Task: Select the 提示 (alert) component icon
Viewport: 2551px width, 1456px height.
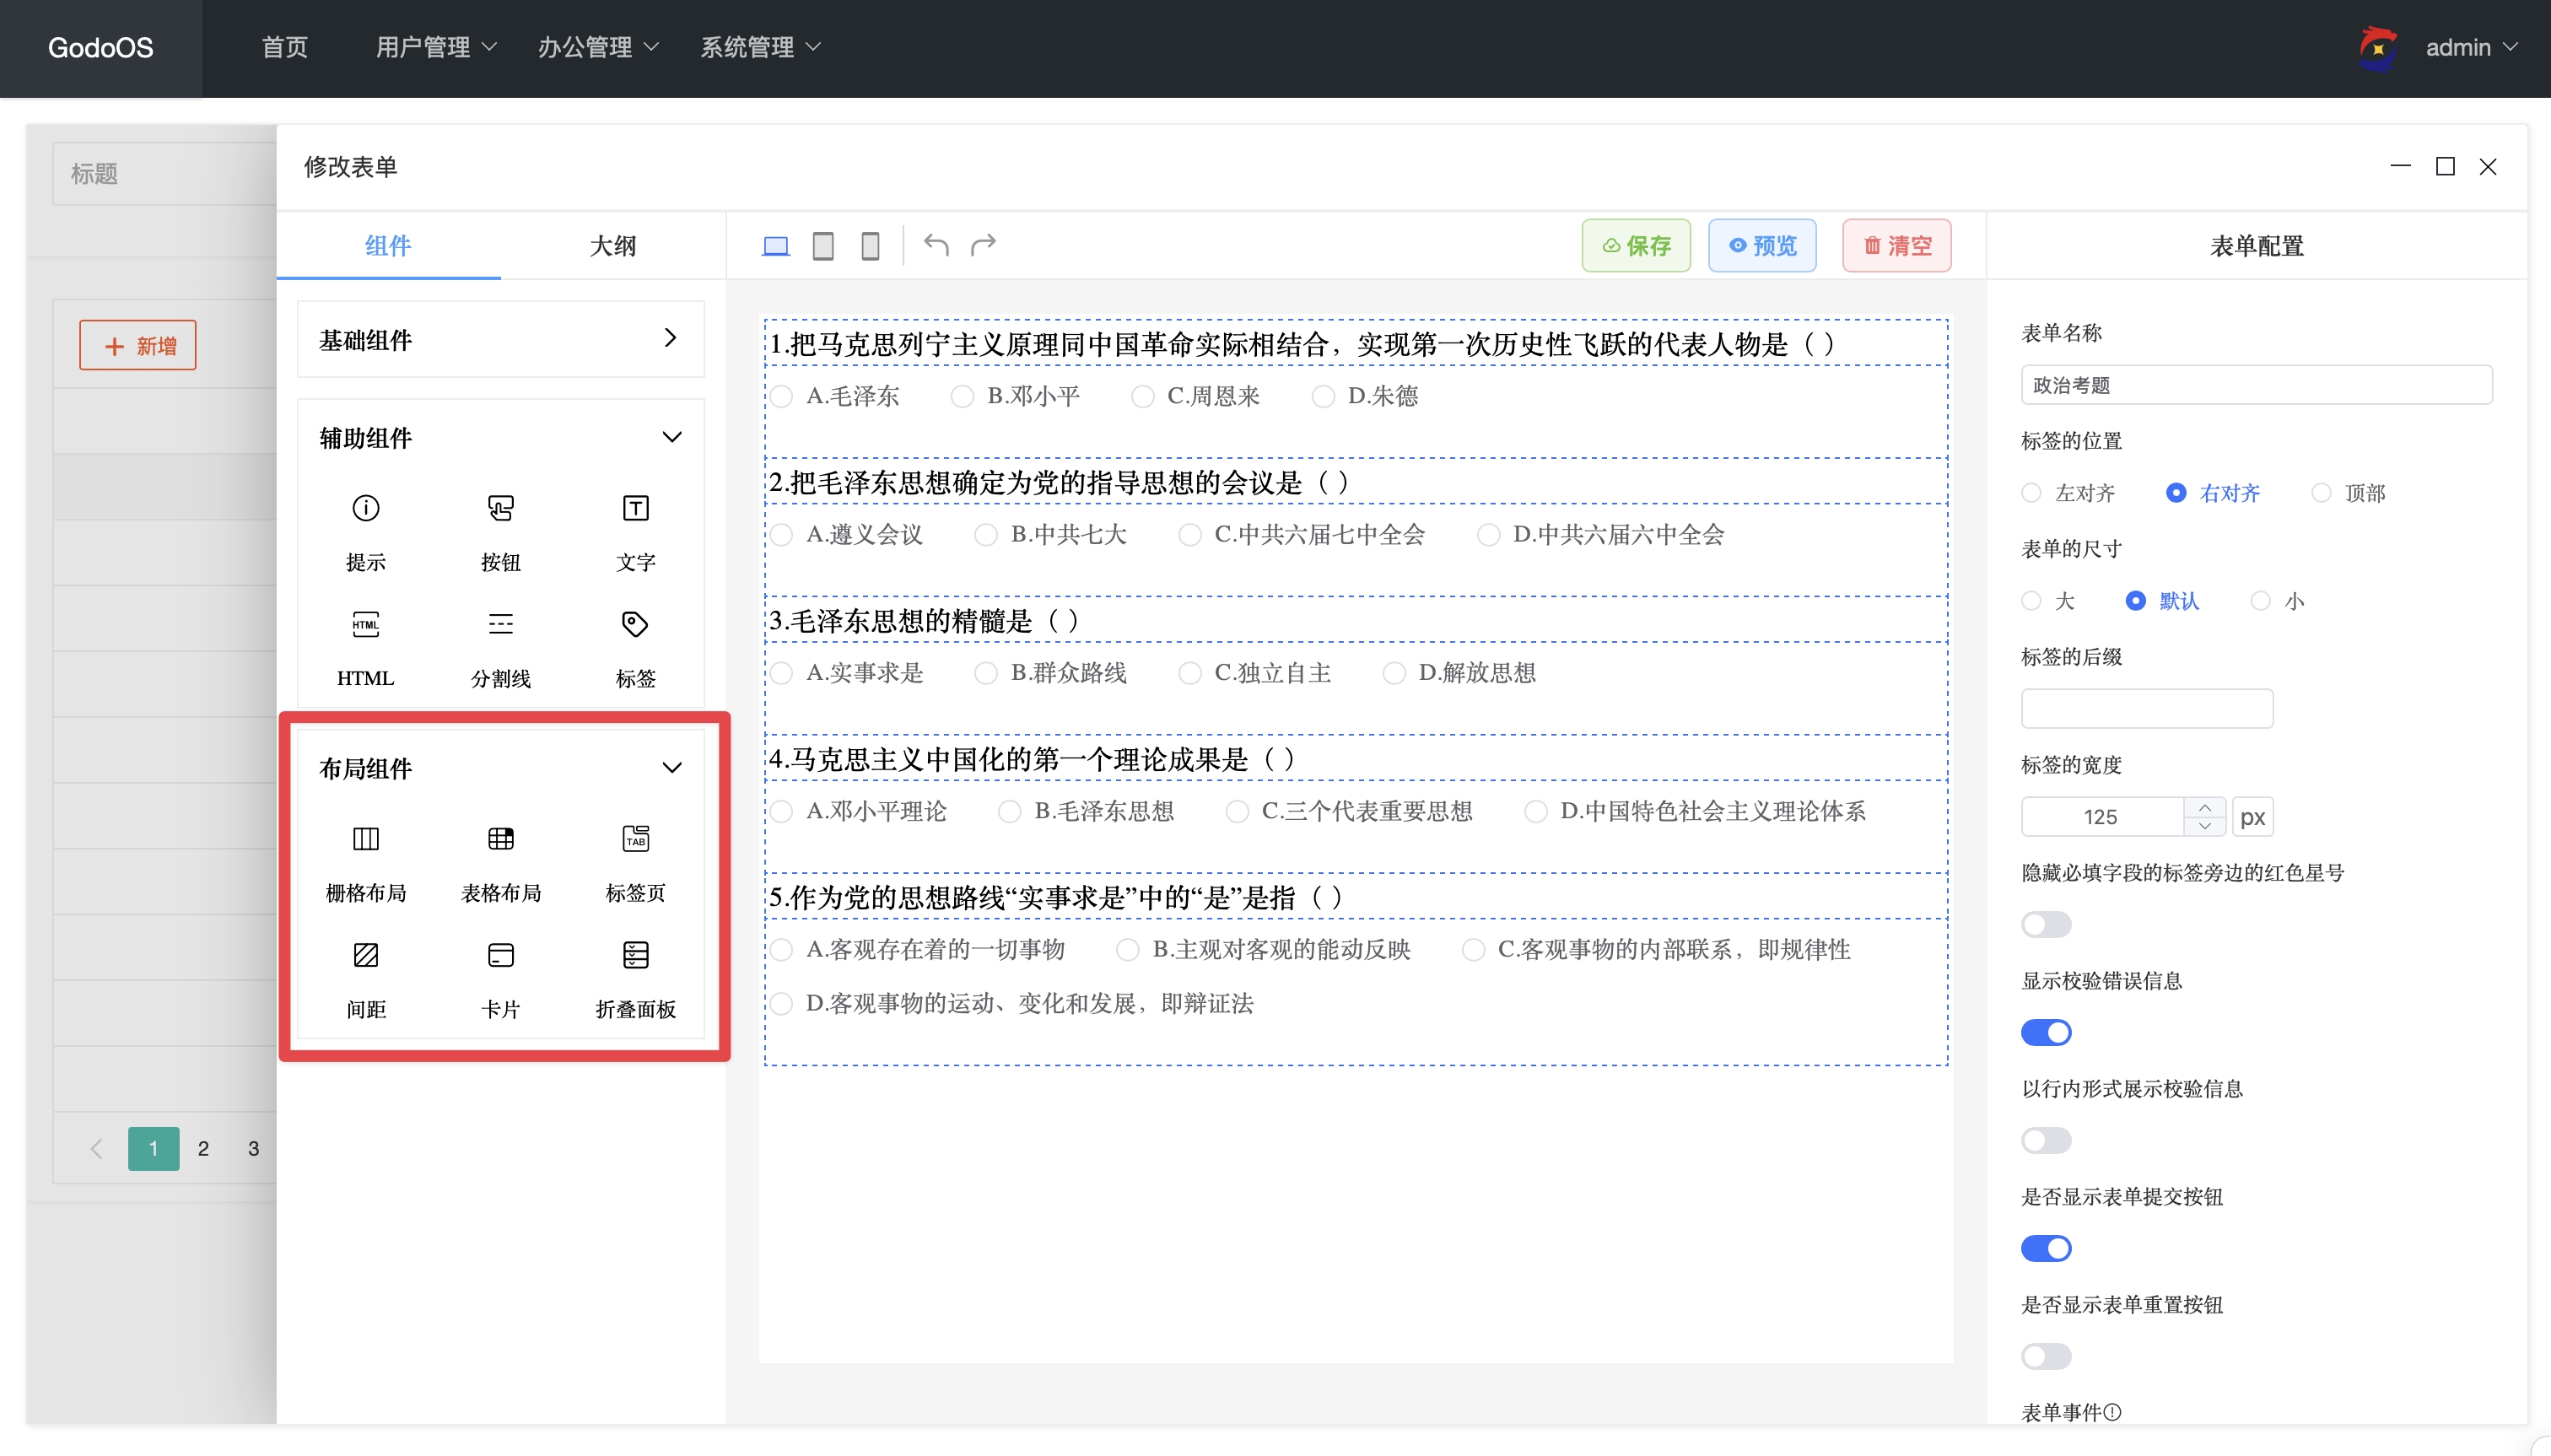Action: [x=366, y=508]
